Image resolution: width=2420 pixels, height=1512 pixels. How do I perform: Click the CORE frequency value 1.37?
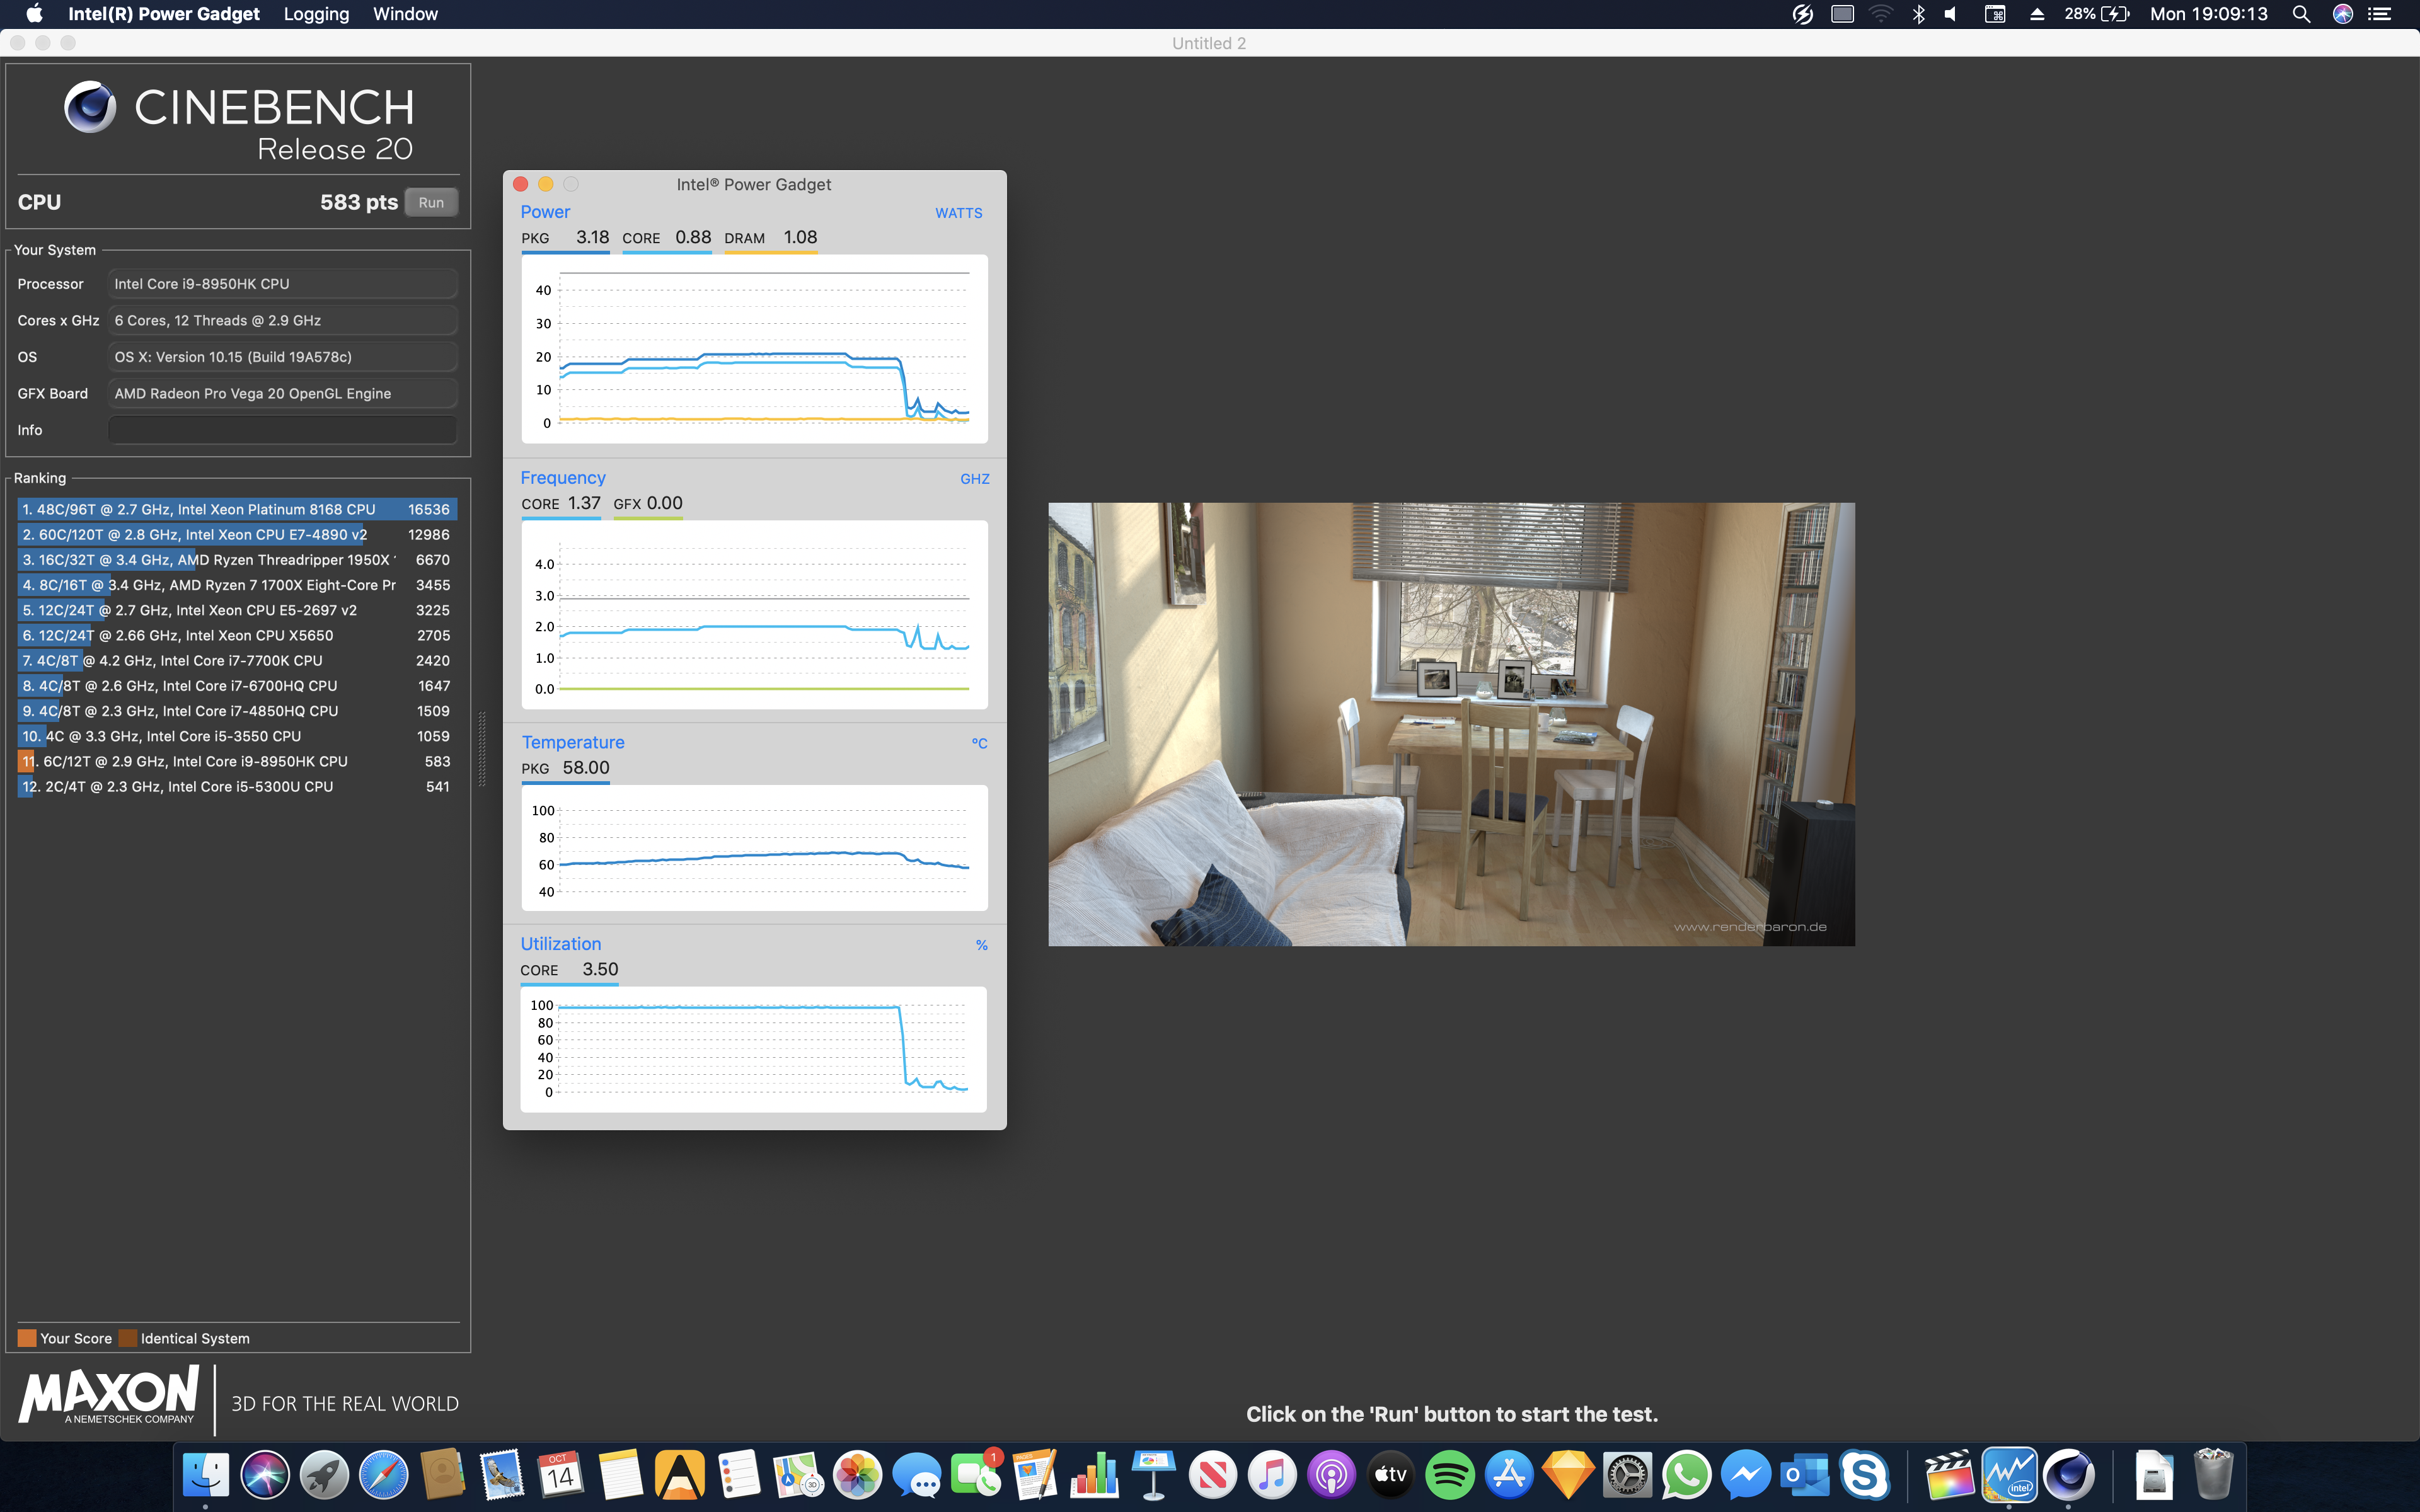click(x=584, y=503)
